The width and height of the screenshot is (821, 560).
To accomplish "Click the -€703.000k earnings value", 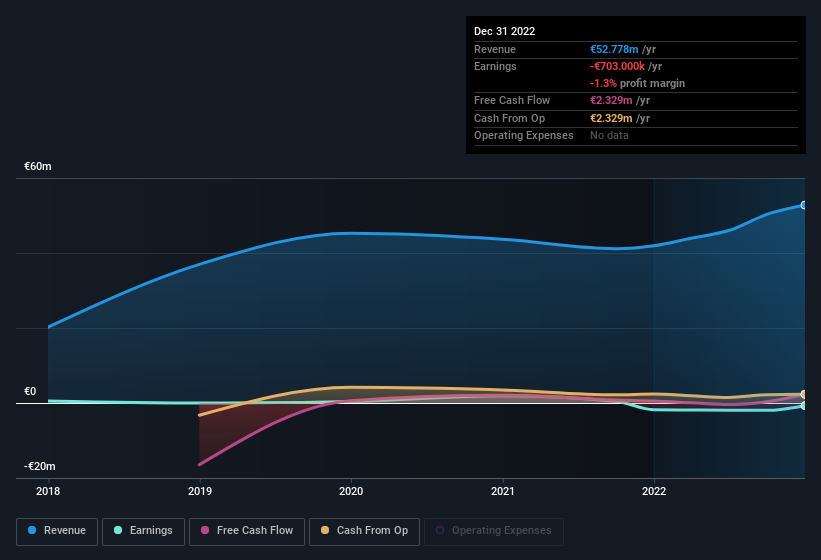I will pos(617,66).
